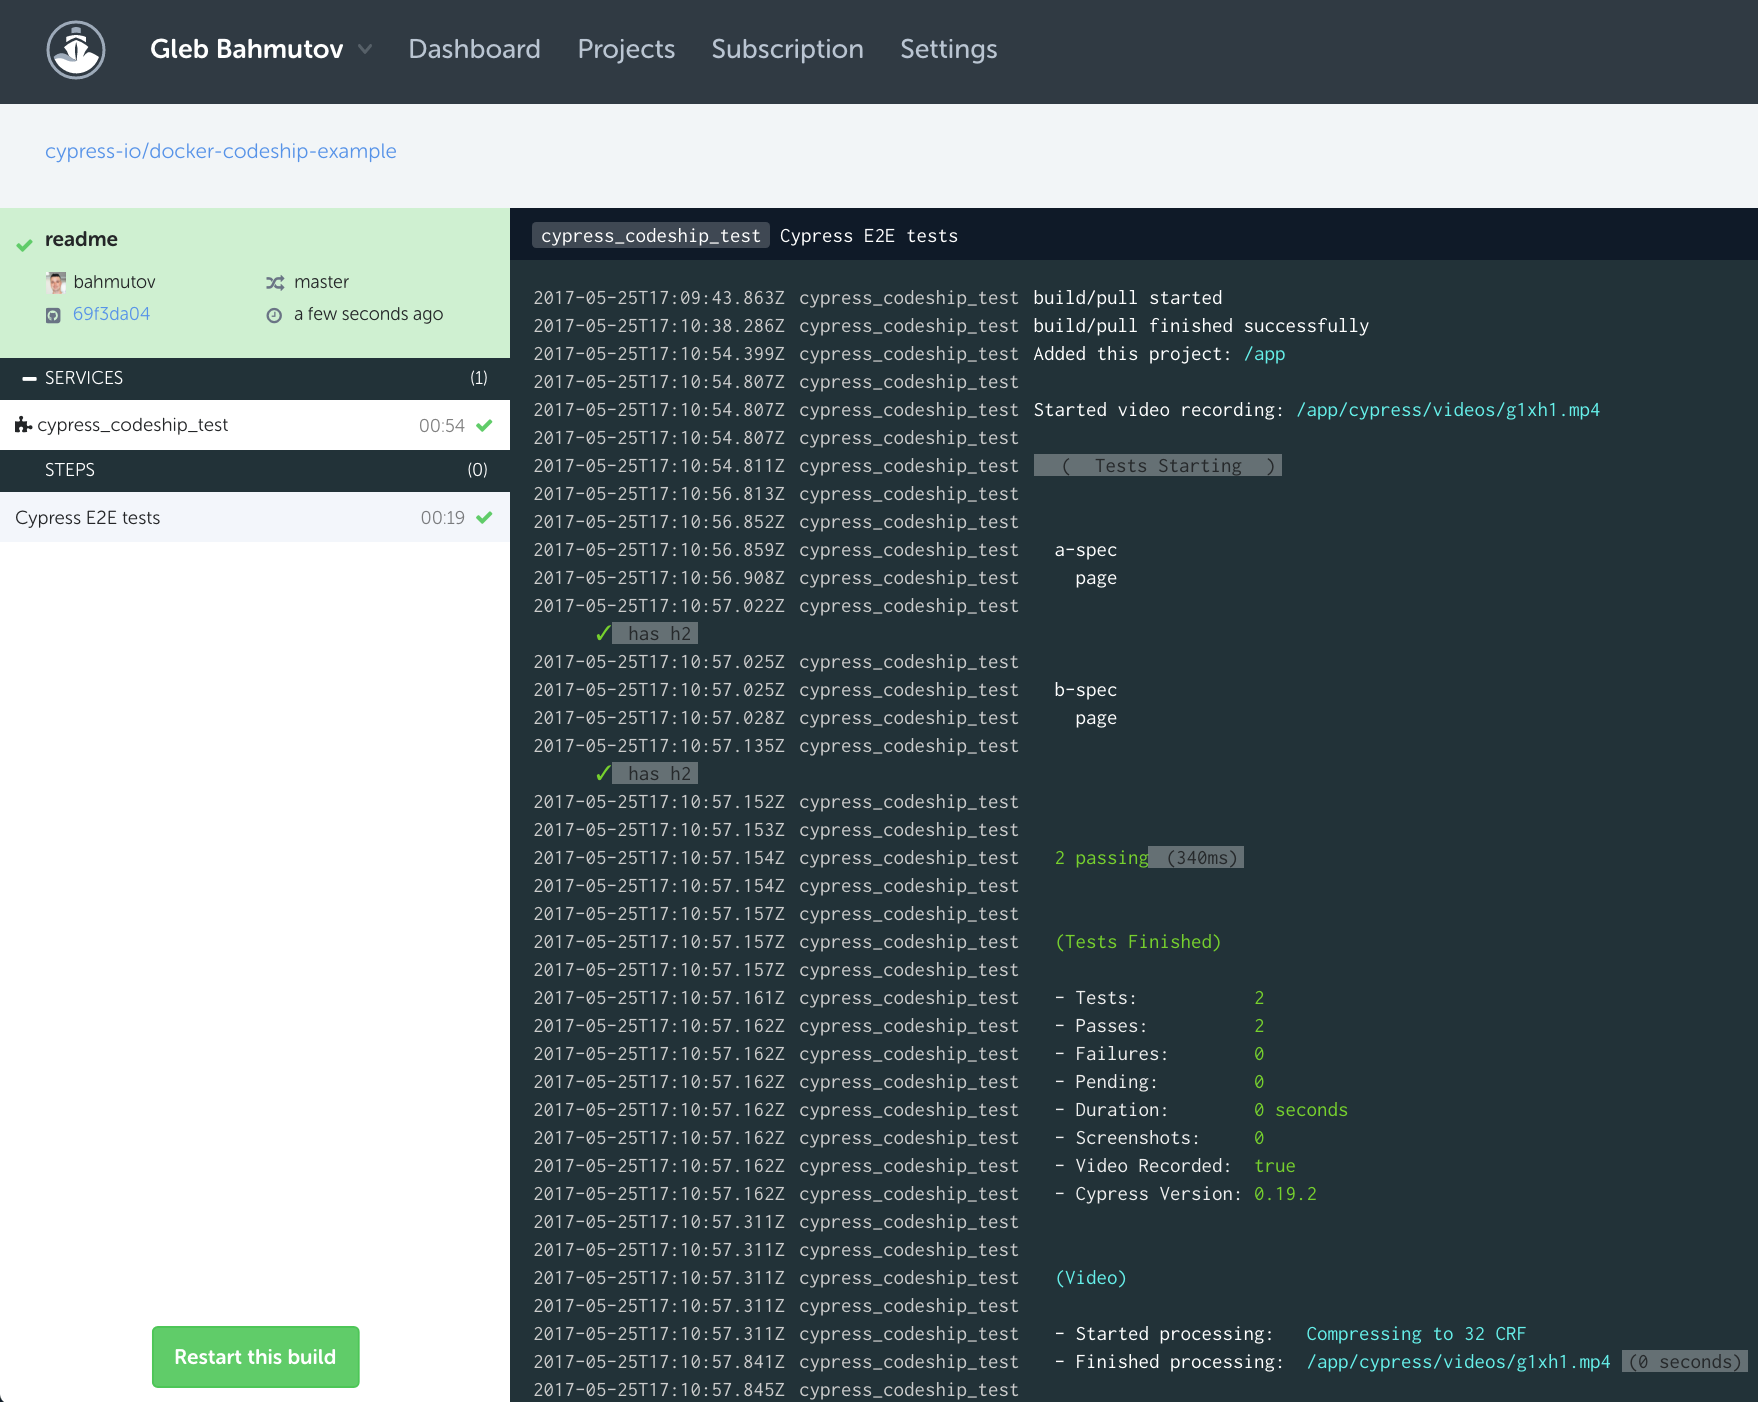Click the checkmark next to 00:54
Viewport: 1758px width, 1402px height.
[484, 425]
